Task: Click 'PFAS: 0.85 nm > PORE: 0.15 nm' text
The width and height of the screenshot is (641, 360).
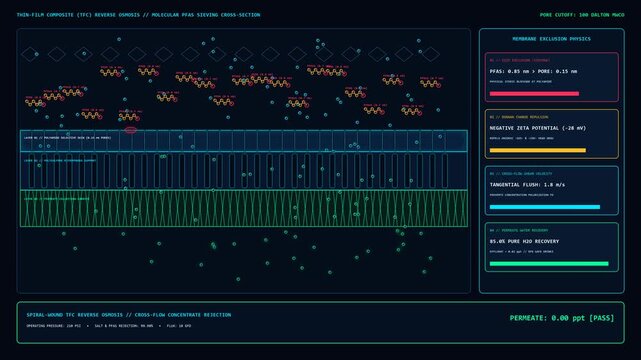Action: pos(533,71)
